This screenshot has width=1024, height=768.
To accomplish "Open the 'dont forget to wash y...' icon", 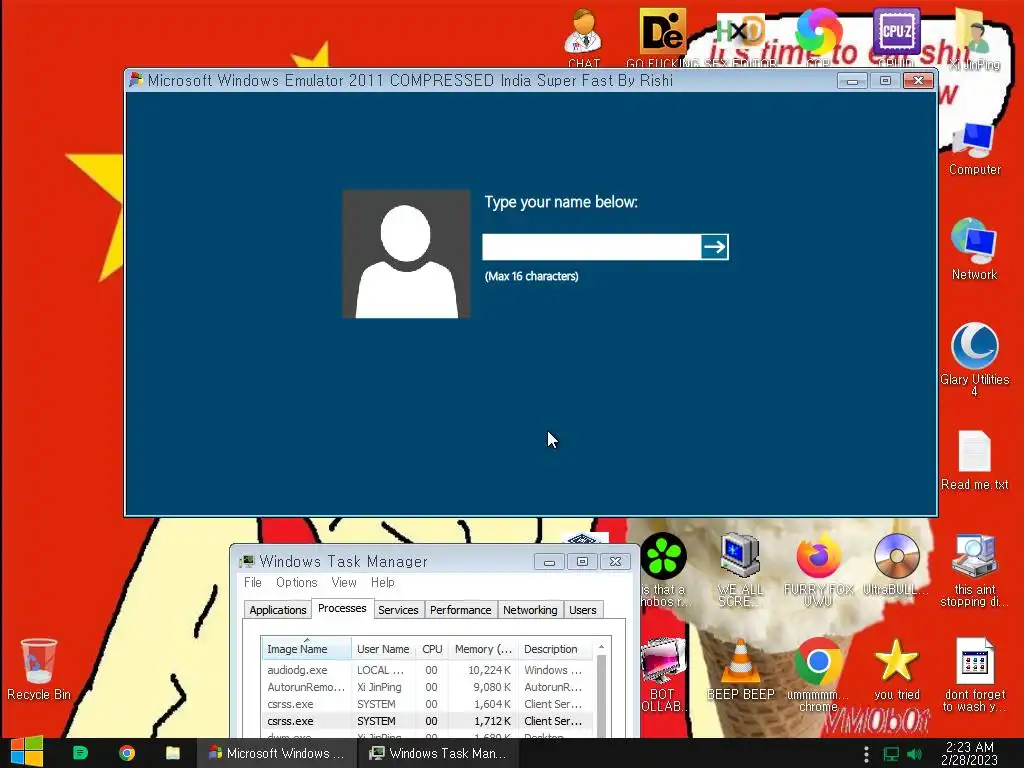I will [974, 674].
